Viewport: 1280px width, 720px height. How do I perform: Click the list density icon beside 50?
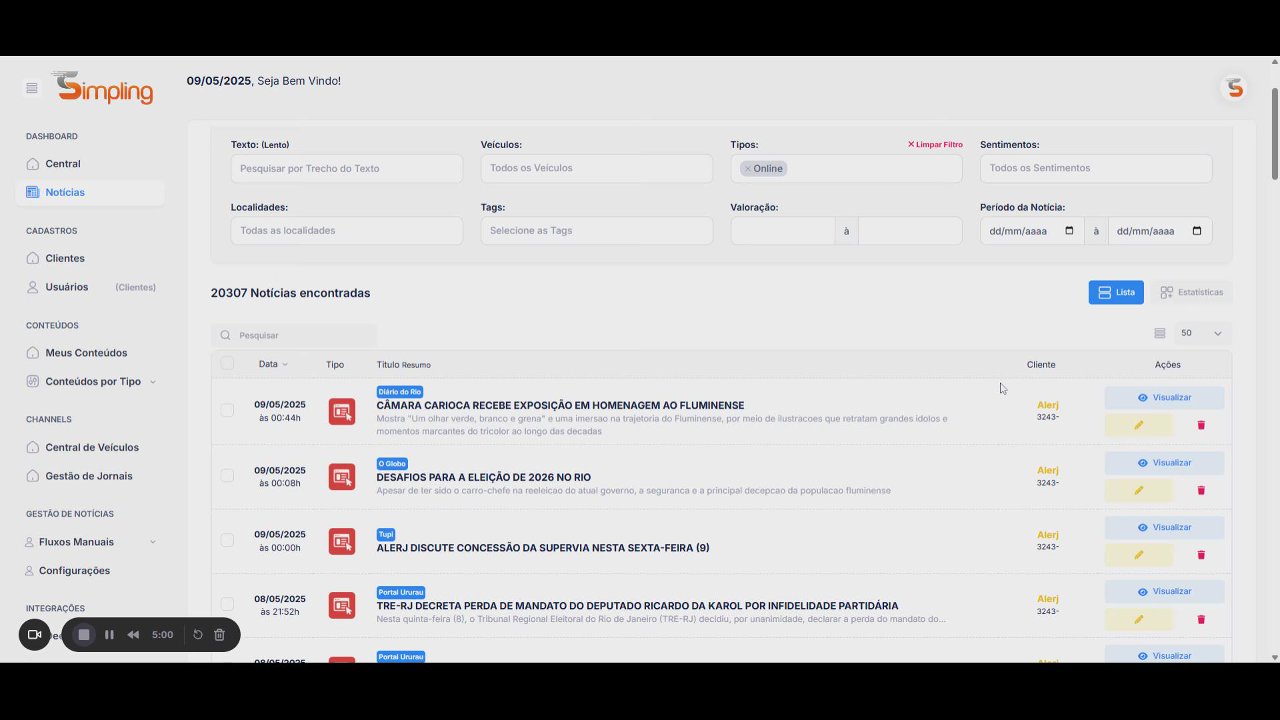(x=1160, y=333)
